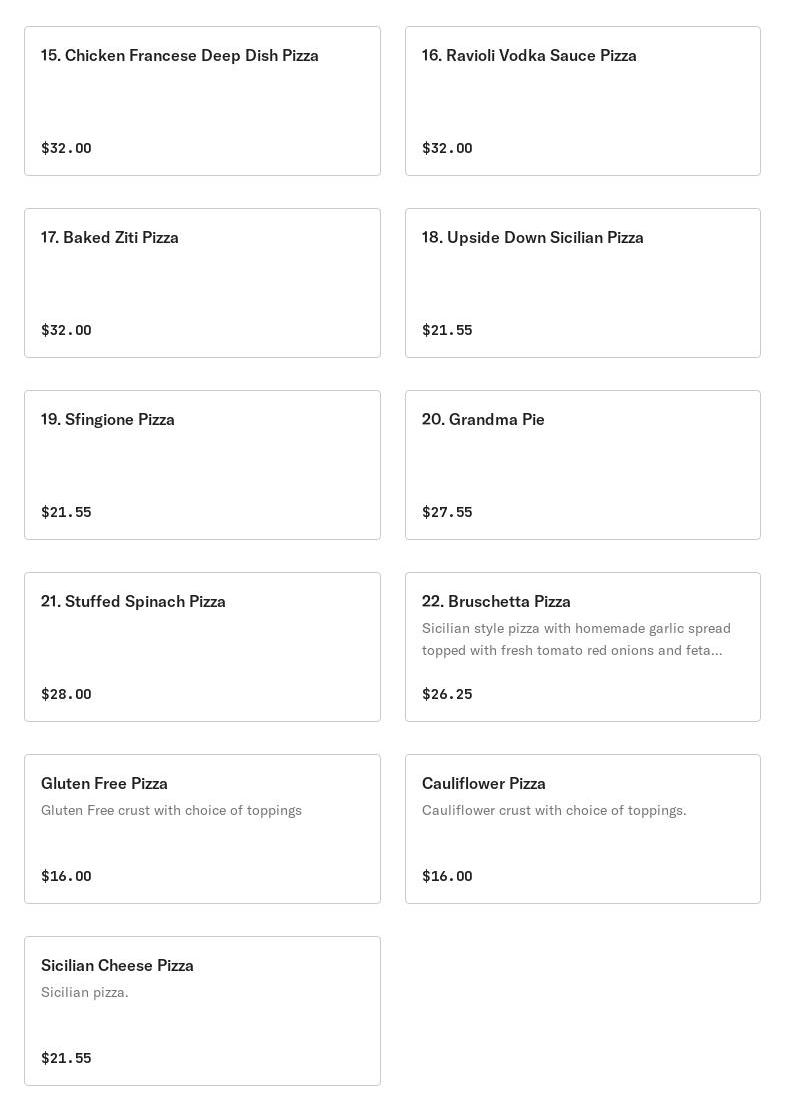Select the Bruschetta Pizza title
The image size is (785, 1099).
coord(496,601)
